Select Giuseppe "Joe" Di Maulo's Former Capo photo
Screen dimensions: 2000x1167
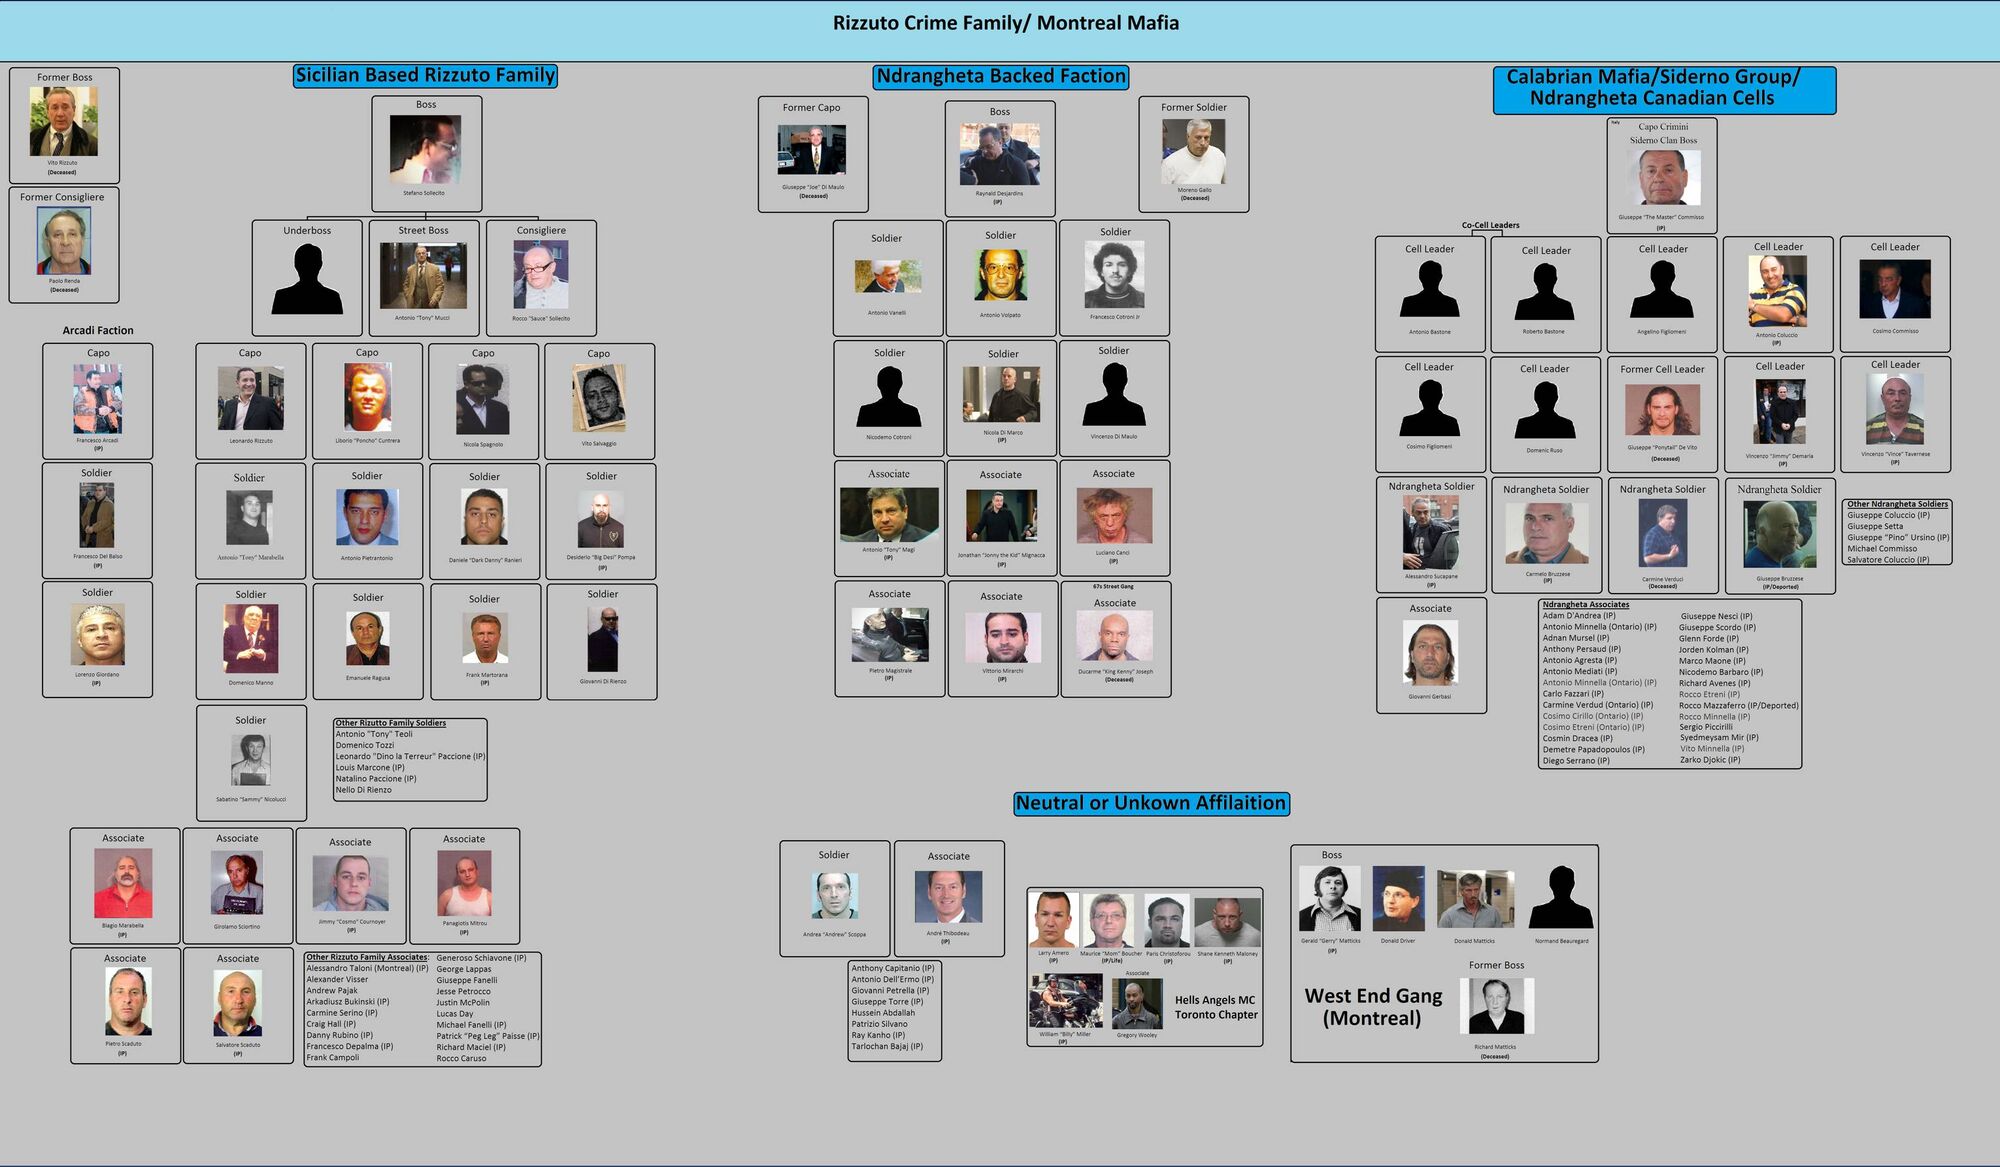point(812,150)
